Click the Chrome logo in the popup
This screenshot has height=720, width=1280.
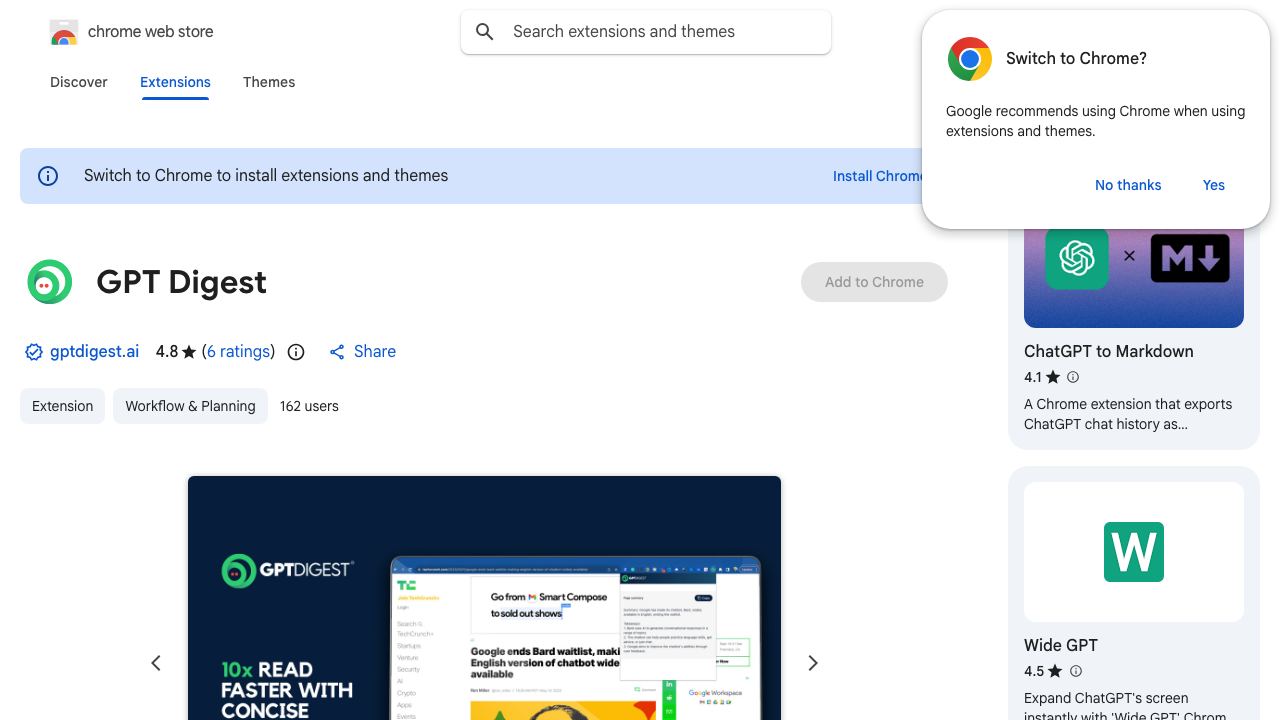tap(969, 59)
